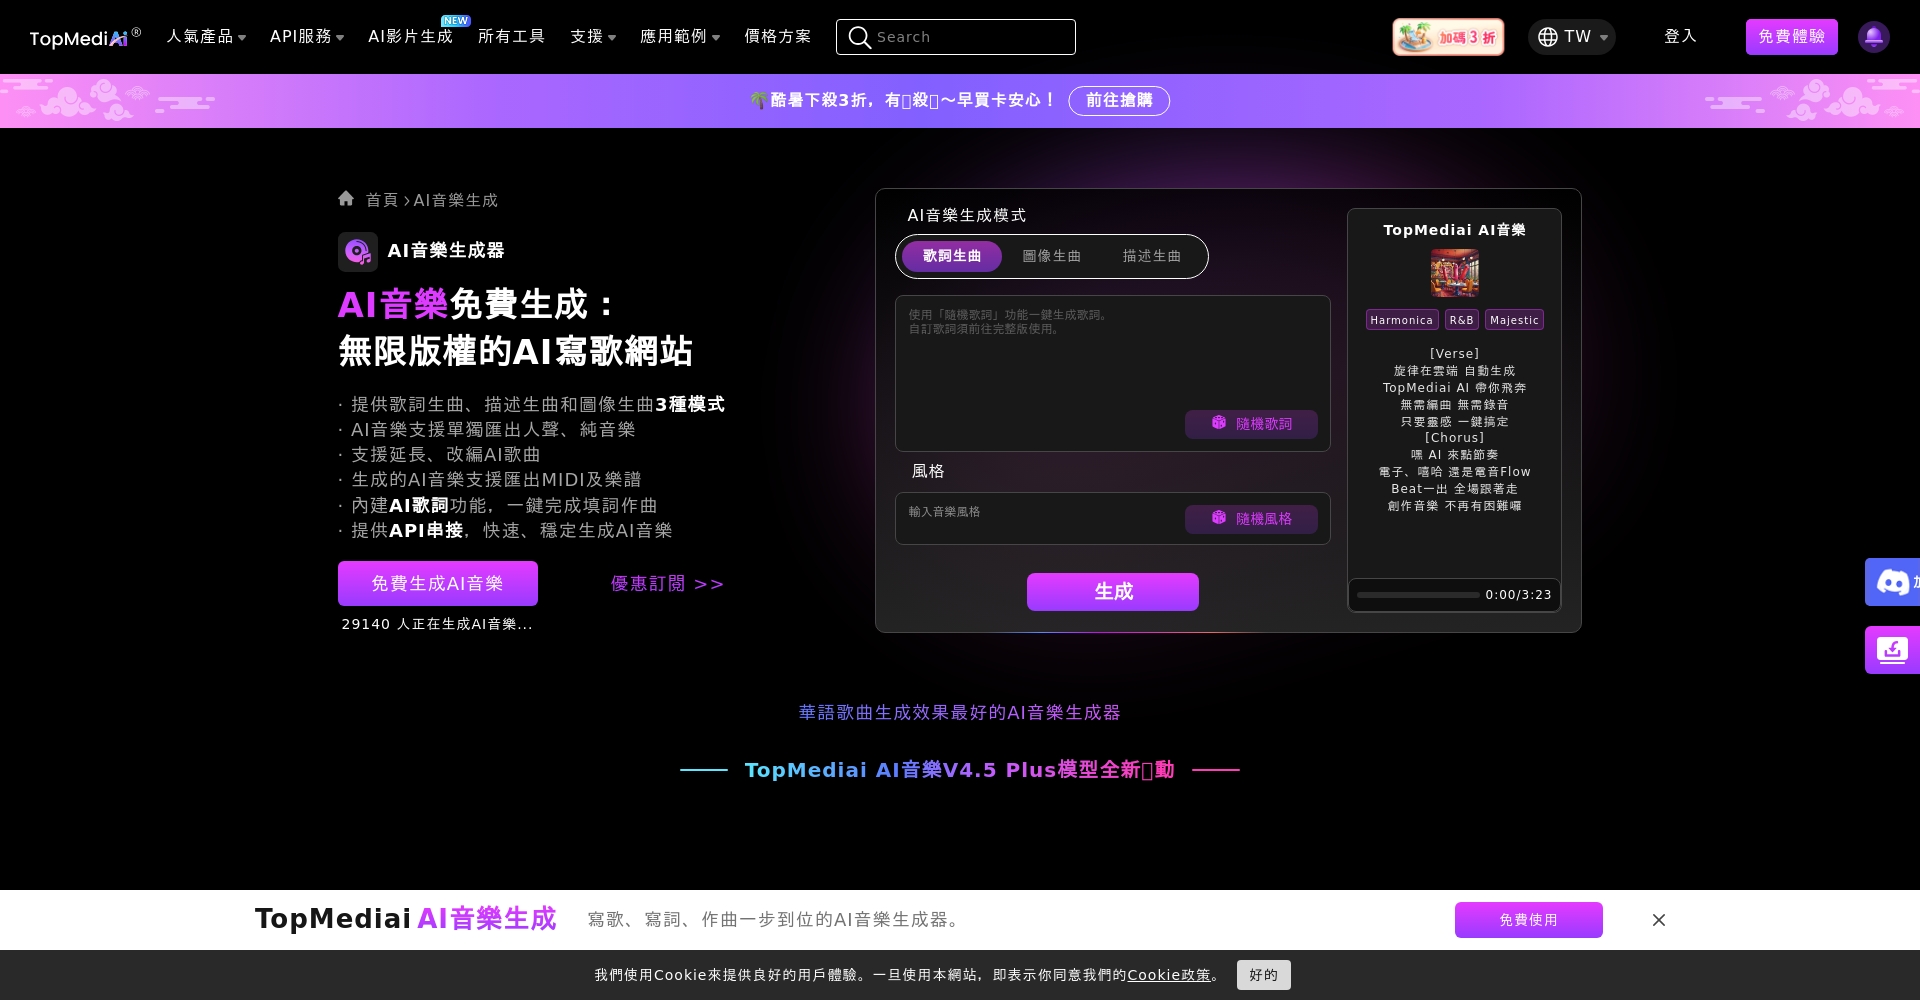1920x1000 pixels.
Task: Open the Cookie政策 link
Action: 1169,975
